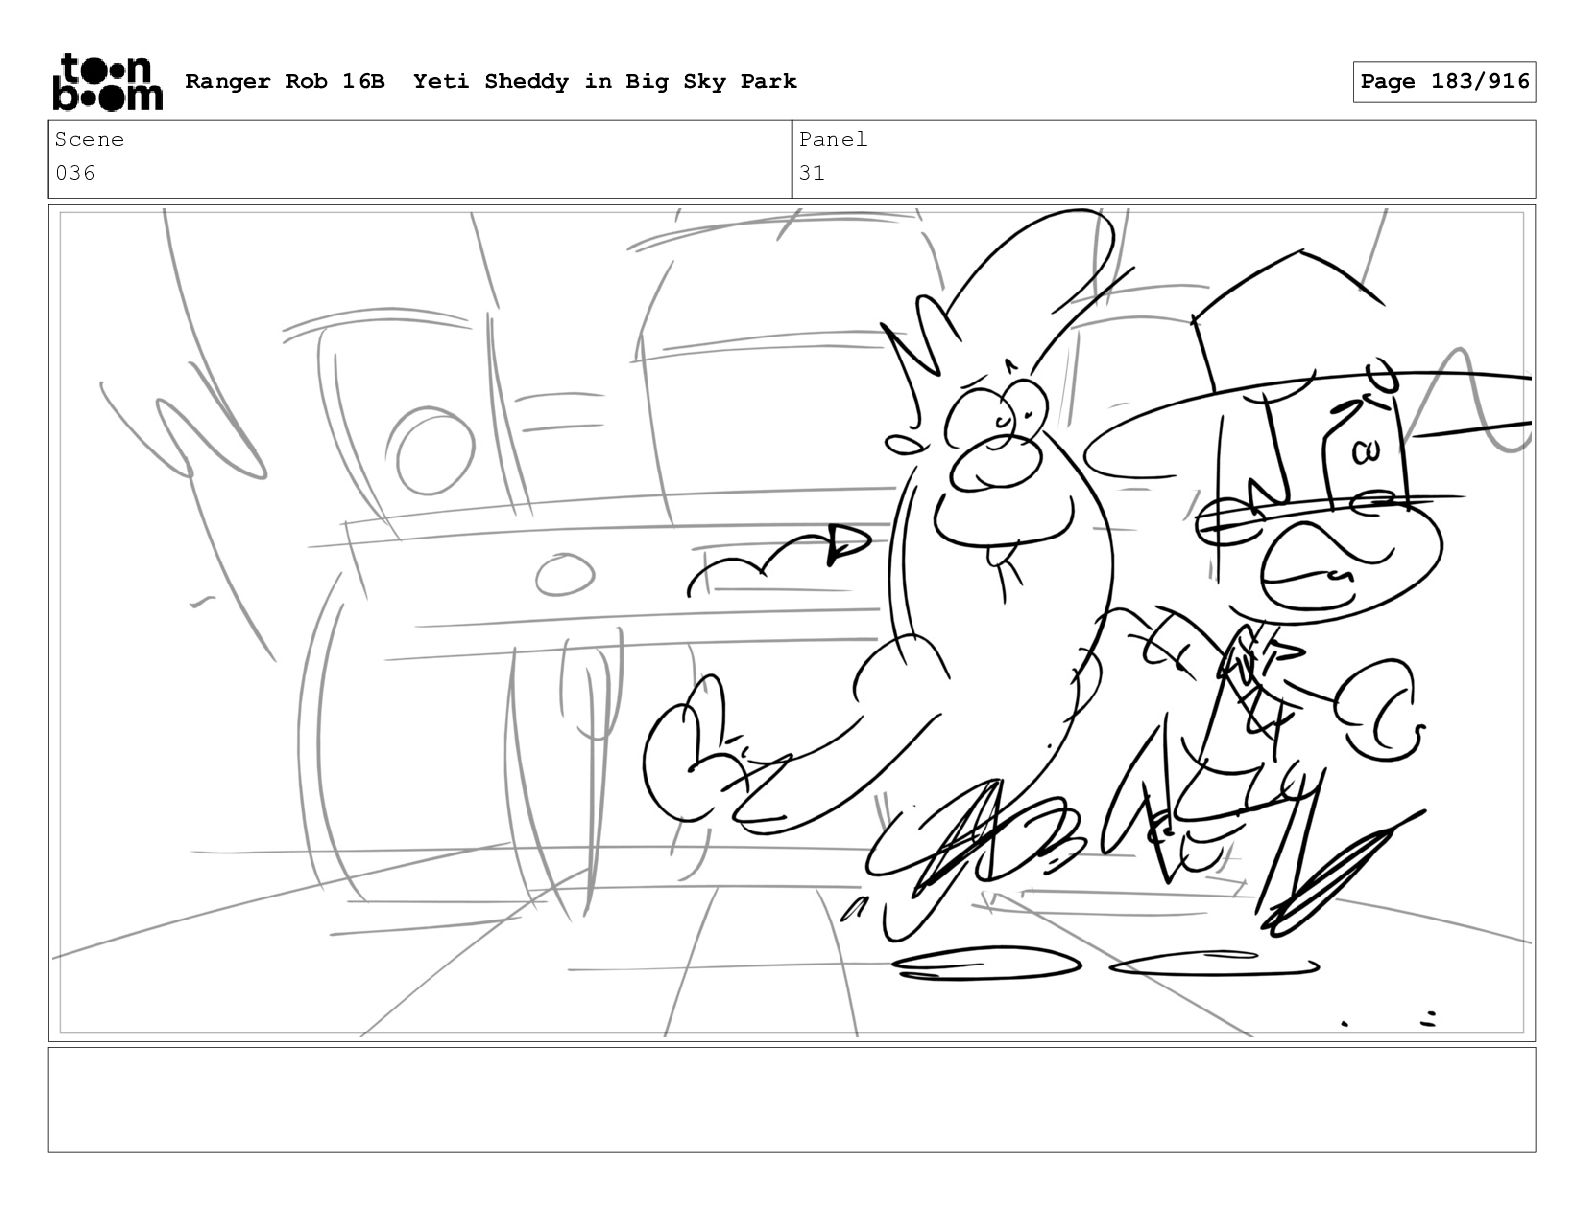Select the title 'Ranger Rob 16B Yeti Sheddy in Big Sky Park'

click(x=491, y=81)
